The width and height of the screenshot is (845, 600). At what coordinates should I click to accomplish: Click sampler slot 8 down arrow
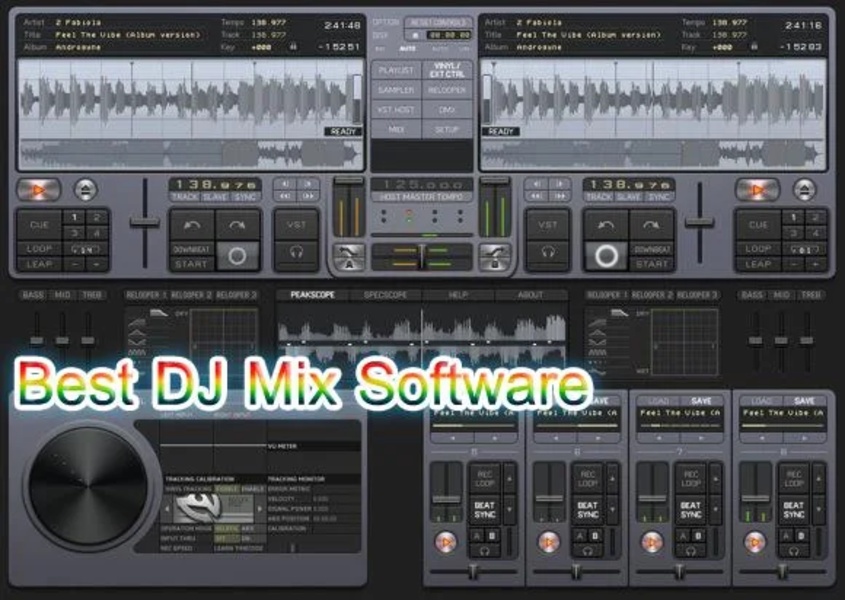(819, 509)
